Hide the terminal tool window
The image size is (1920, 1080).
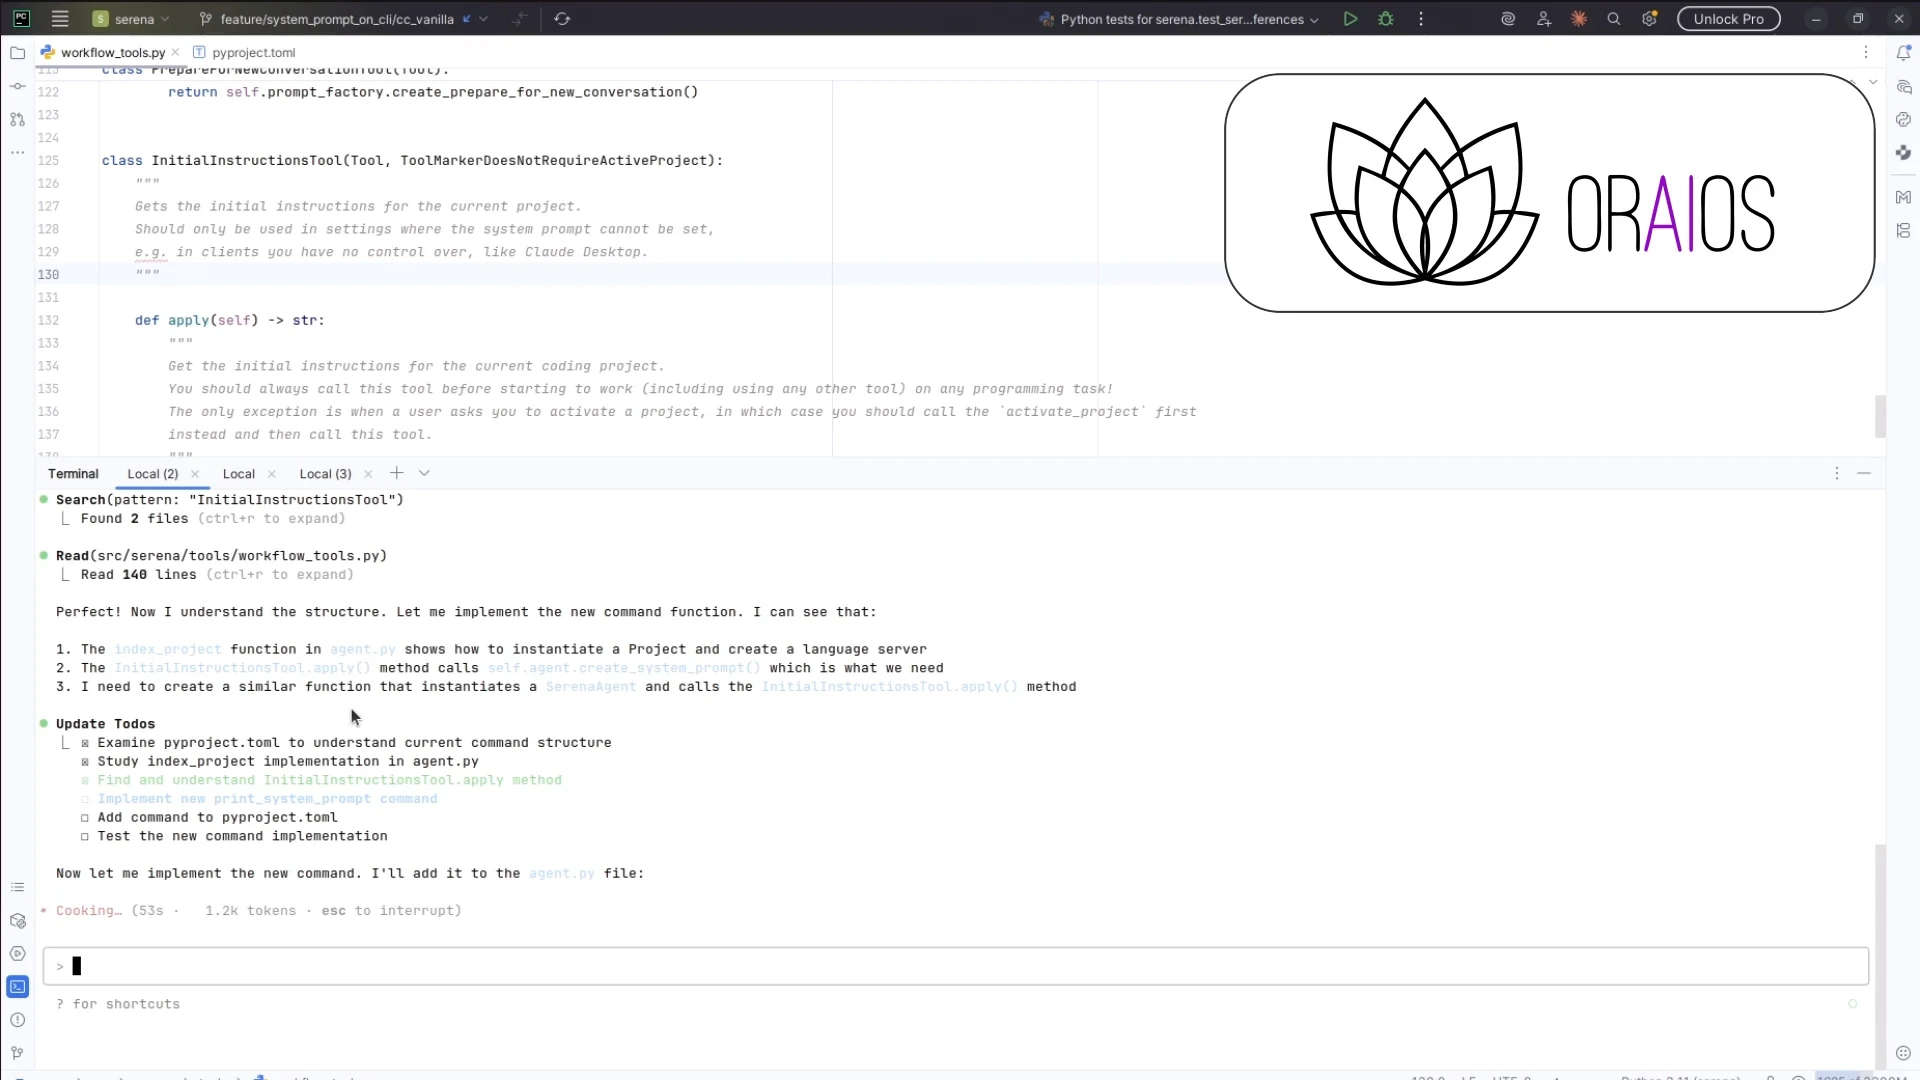[x=1864, y=473]
